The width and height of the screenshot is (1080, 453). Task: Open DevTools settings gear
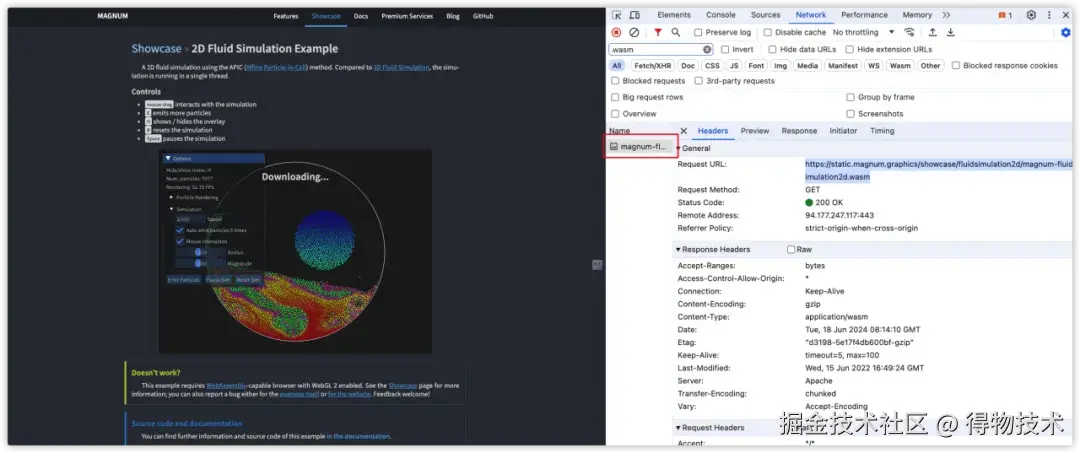pos(1031,15)
